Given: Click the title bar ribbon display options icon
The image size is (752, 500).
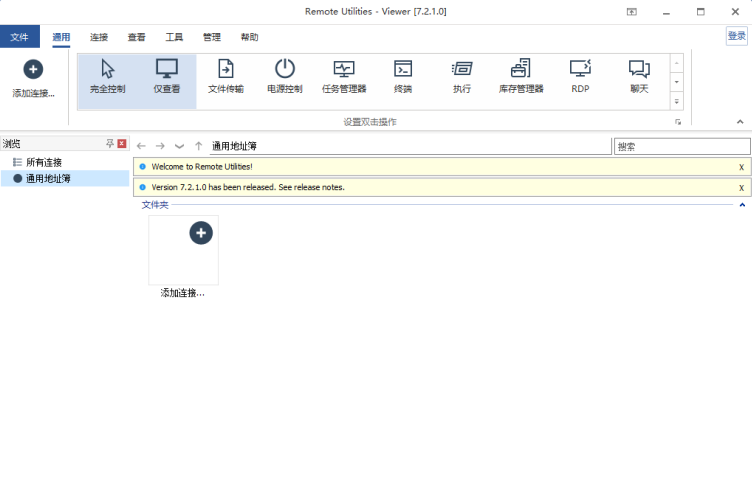Looking at the screenshot, I should (632, 12).
